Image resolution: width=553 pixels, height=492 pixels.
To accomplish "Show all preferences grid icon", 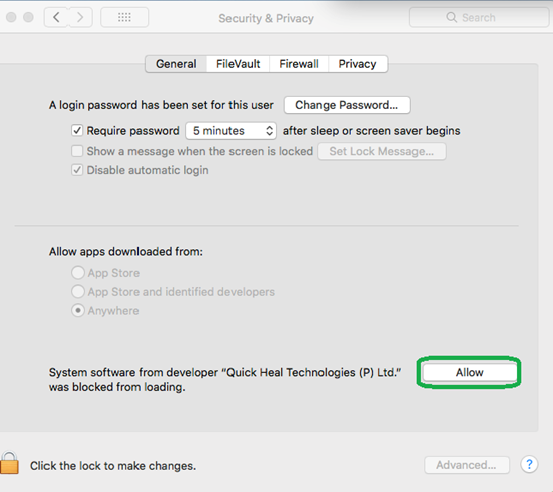I will [124, 17].
